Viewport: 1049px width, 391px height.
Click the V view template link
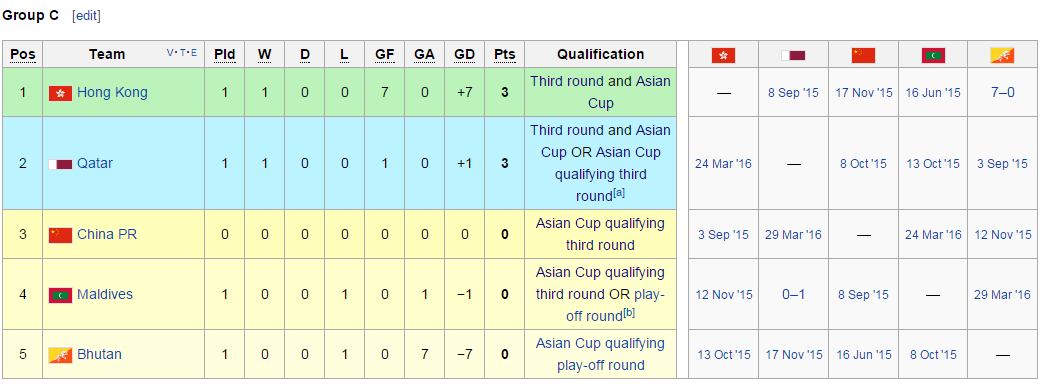tap(170, 52)
